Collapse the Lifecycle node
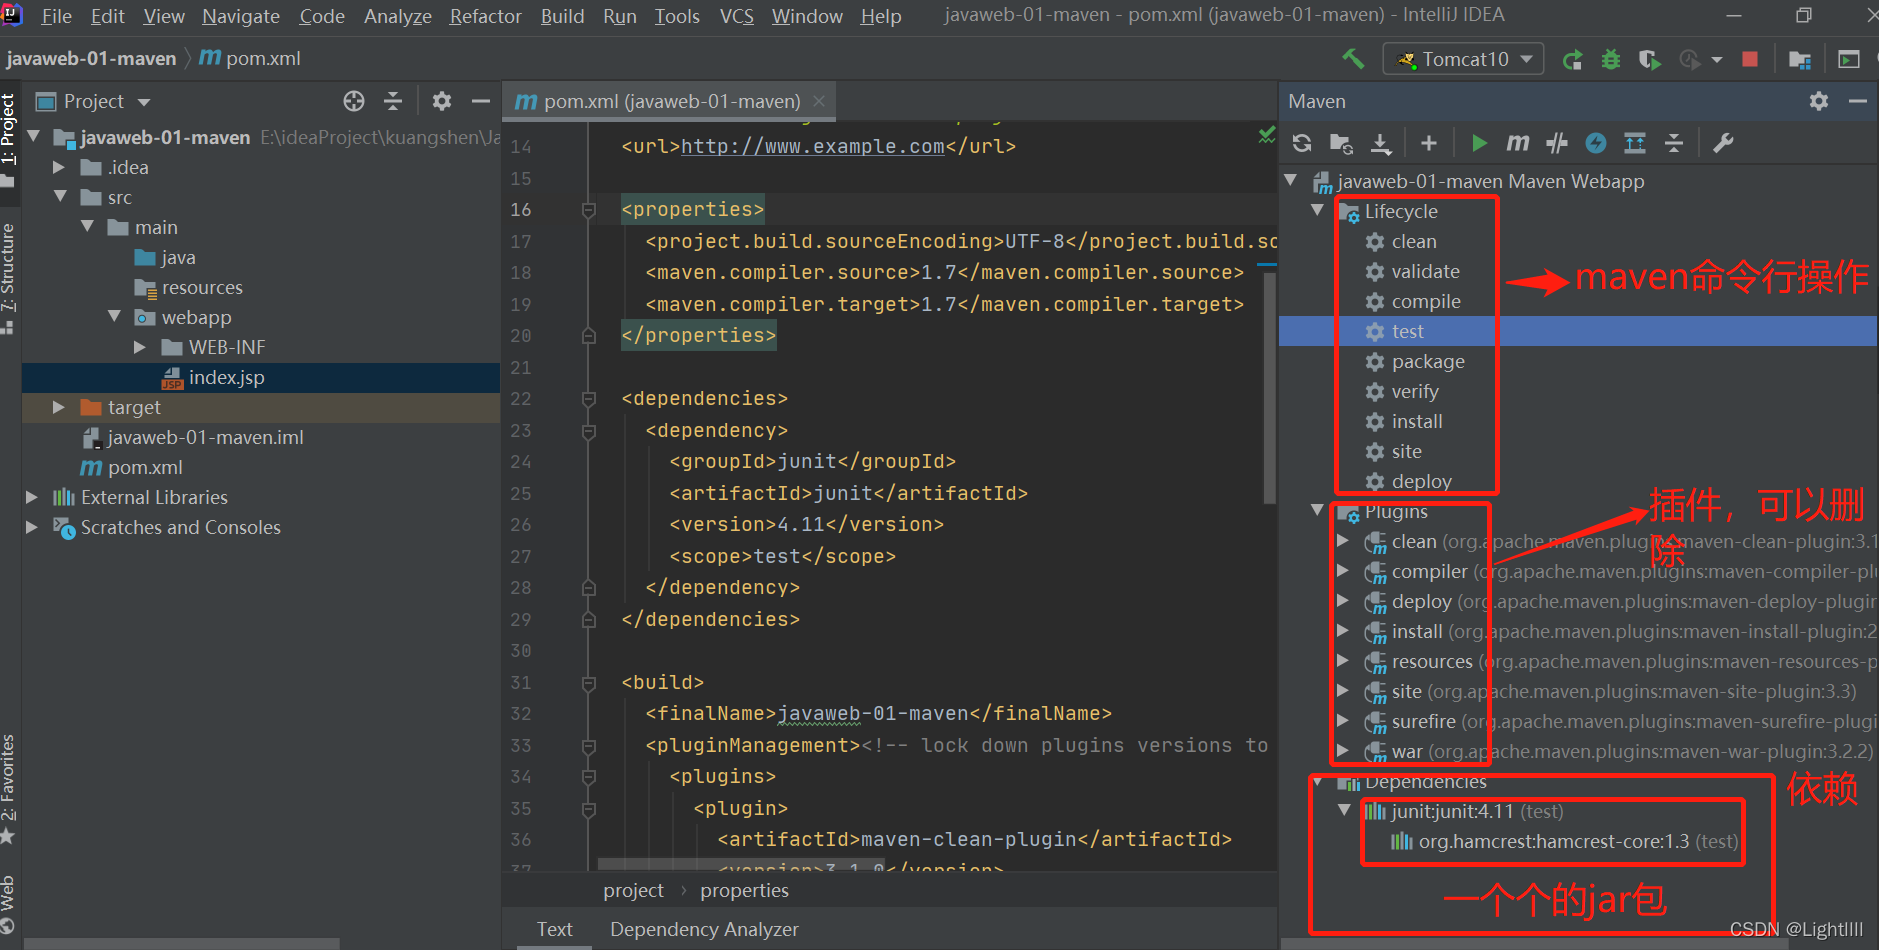 click(x=1317, y=211)
